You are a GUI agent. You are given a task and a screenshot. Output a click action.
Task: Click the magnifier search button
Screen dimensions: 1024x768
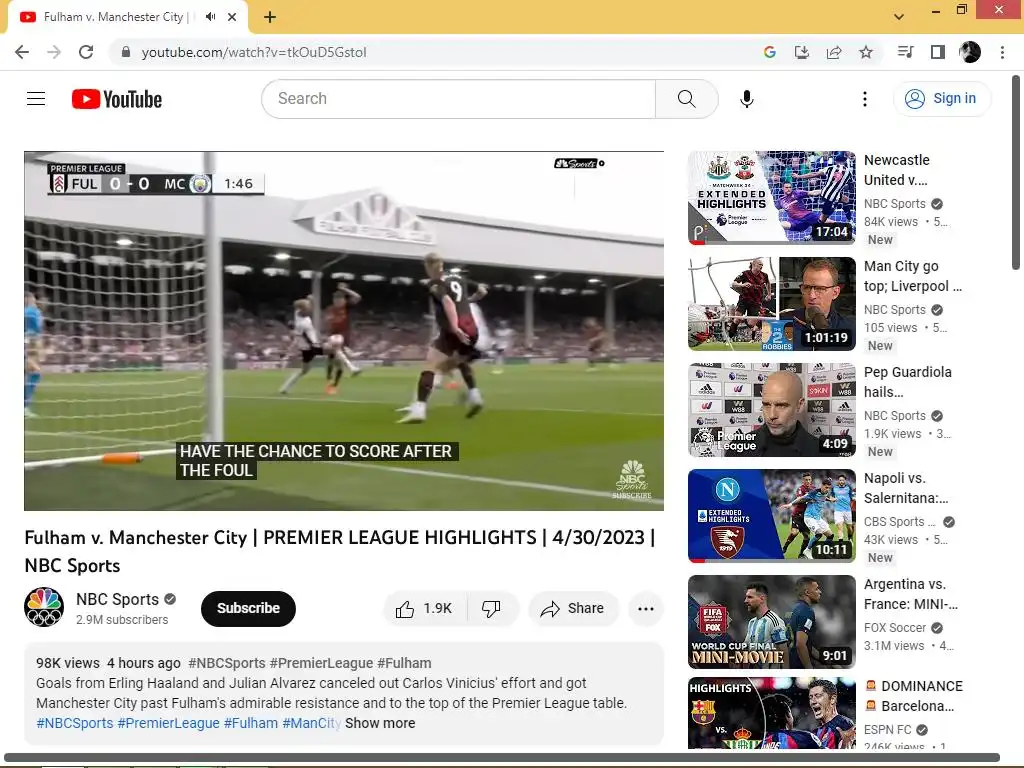(x=686, y=99)
